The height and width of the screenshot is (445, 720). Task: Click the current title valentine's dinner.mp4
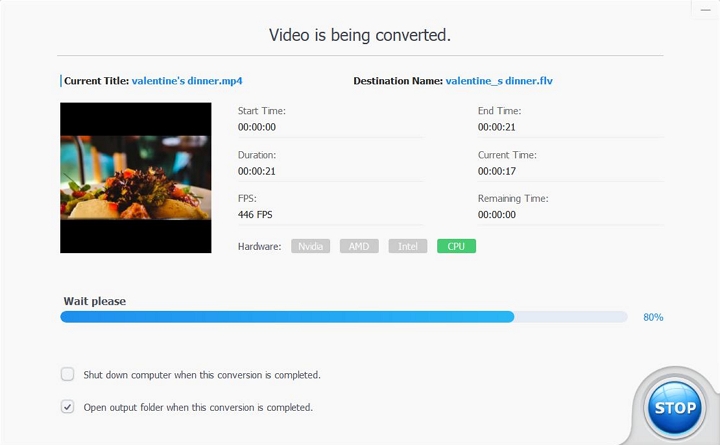point(187,81)
